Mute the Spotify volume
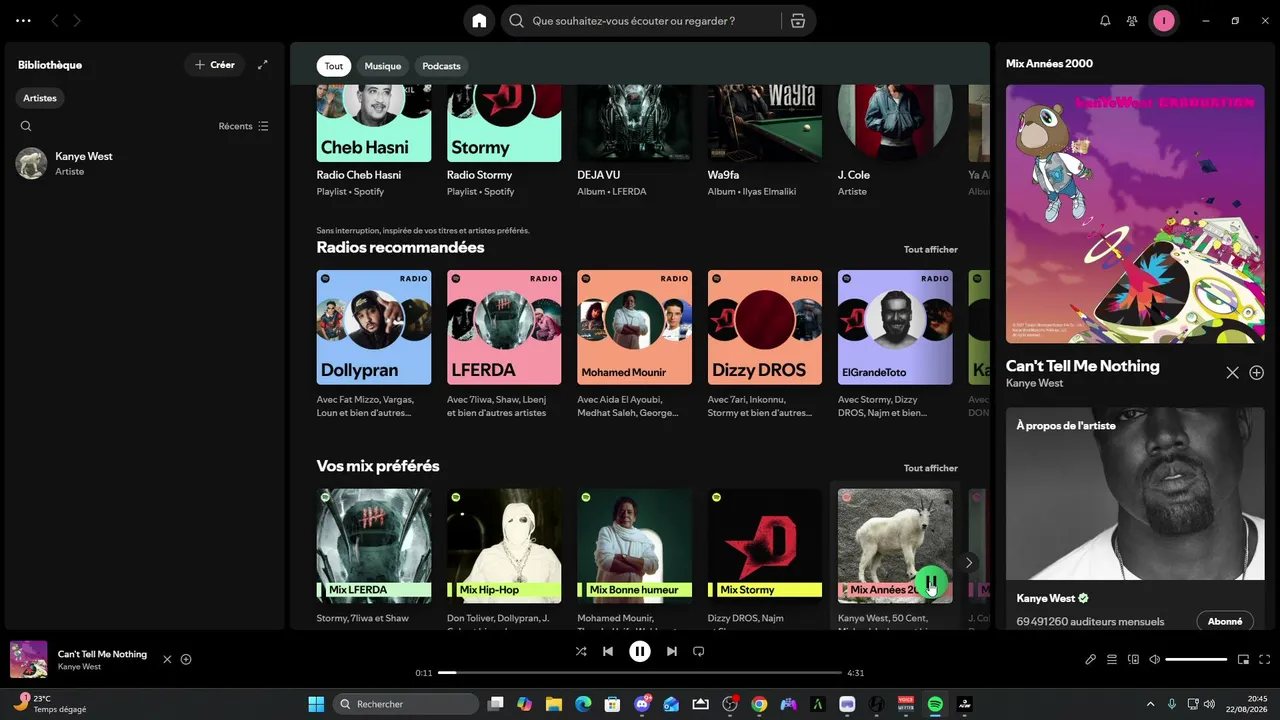The image size is (1280, 720). click(x=1154, y=659)
